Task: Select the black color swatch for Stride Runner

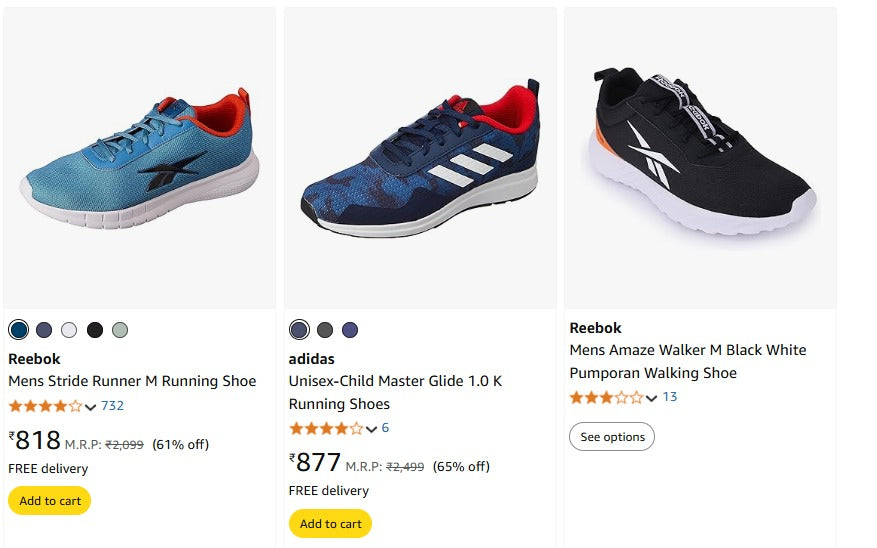Action: [95, 330]
